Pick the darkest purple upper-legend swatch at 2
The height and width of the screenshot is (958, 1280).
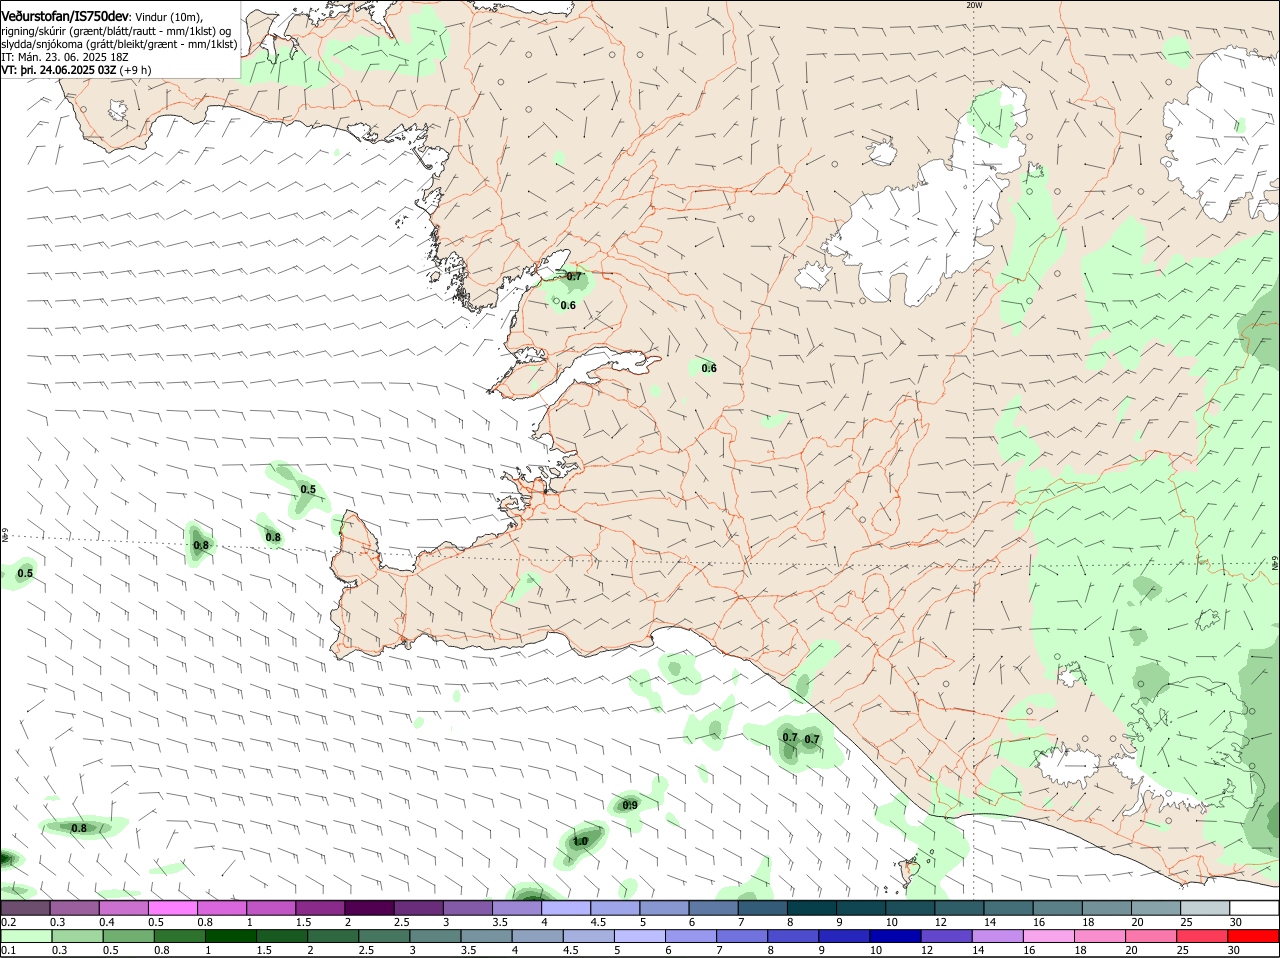pos(369,908)
